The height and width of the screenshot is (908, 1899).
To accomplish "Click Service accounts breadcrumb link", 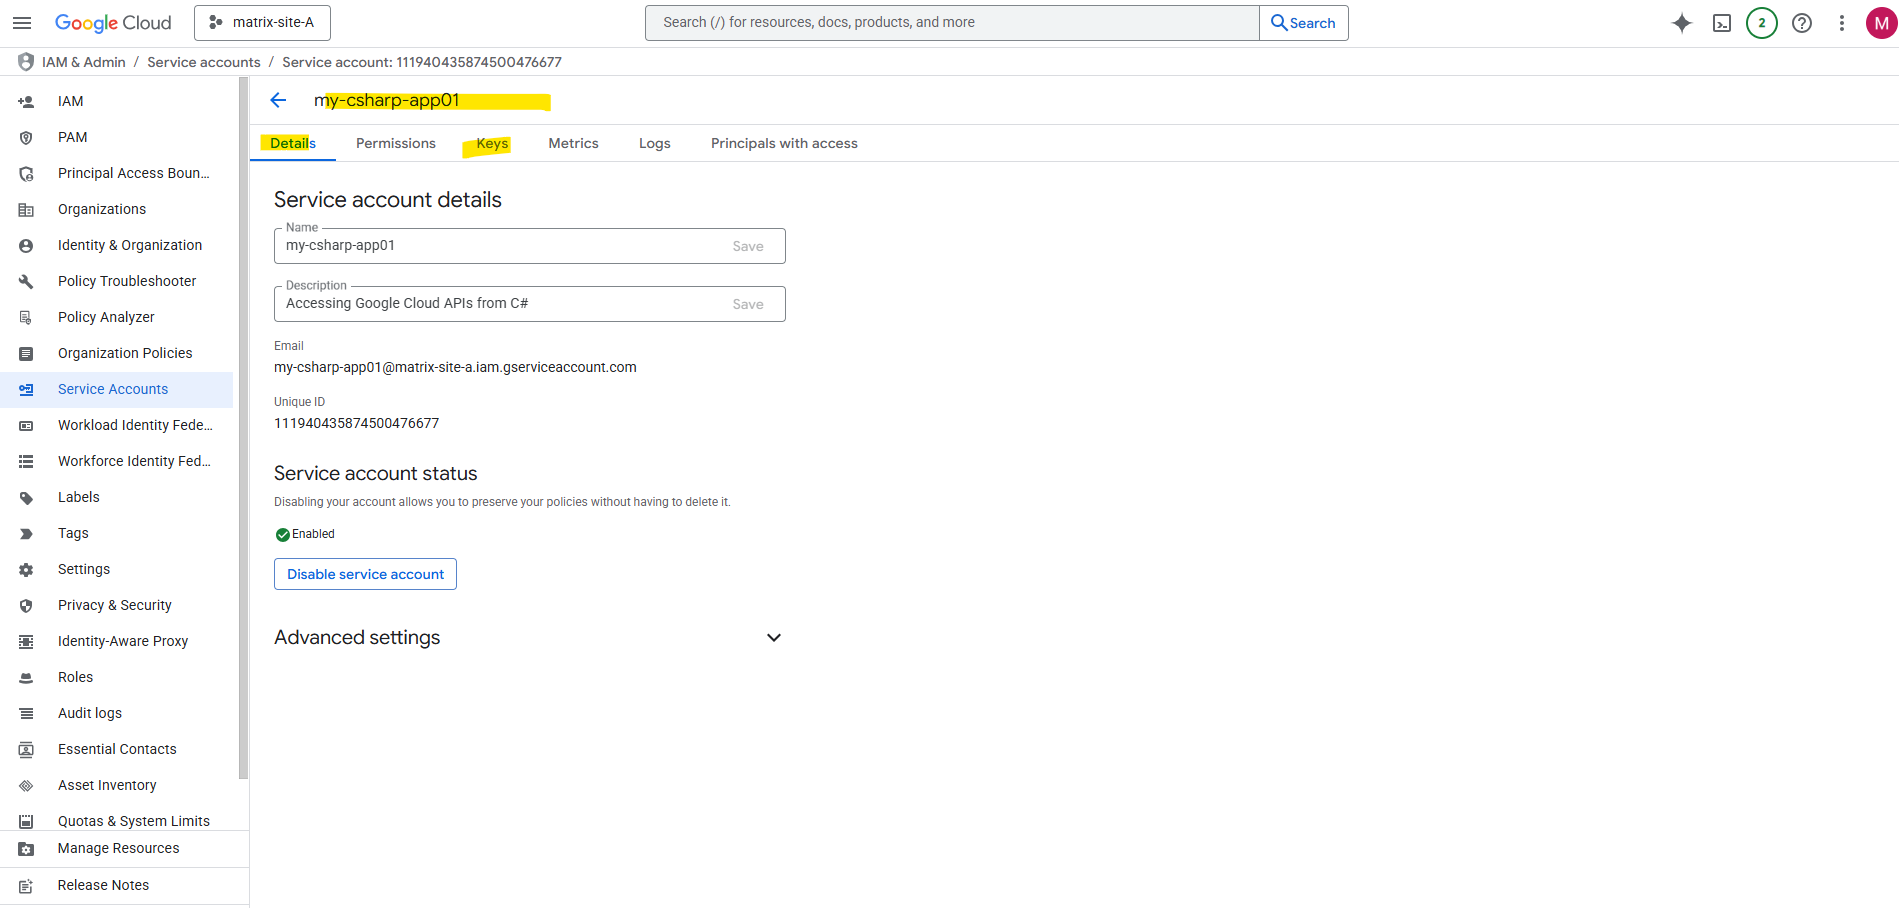I will (x=203, y=62).
